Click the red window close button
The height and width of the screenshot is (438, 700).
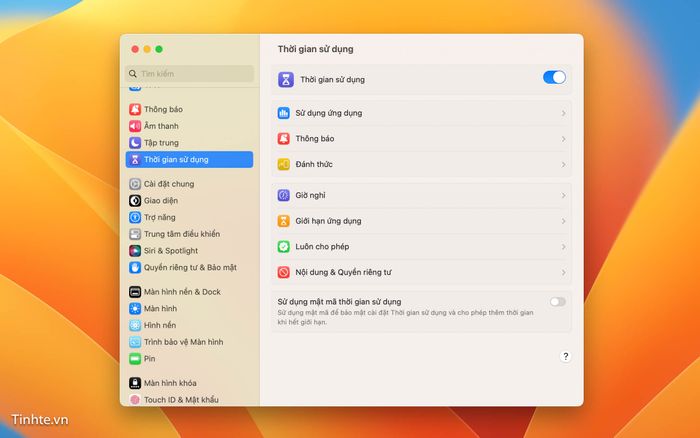point(135,49)
